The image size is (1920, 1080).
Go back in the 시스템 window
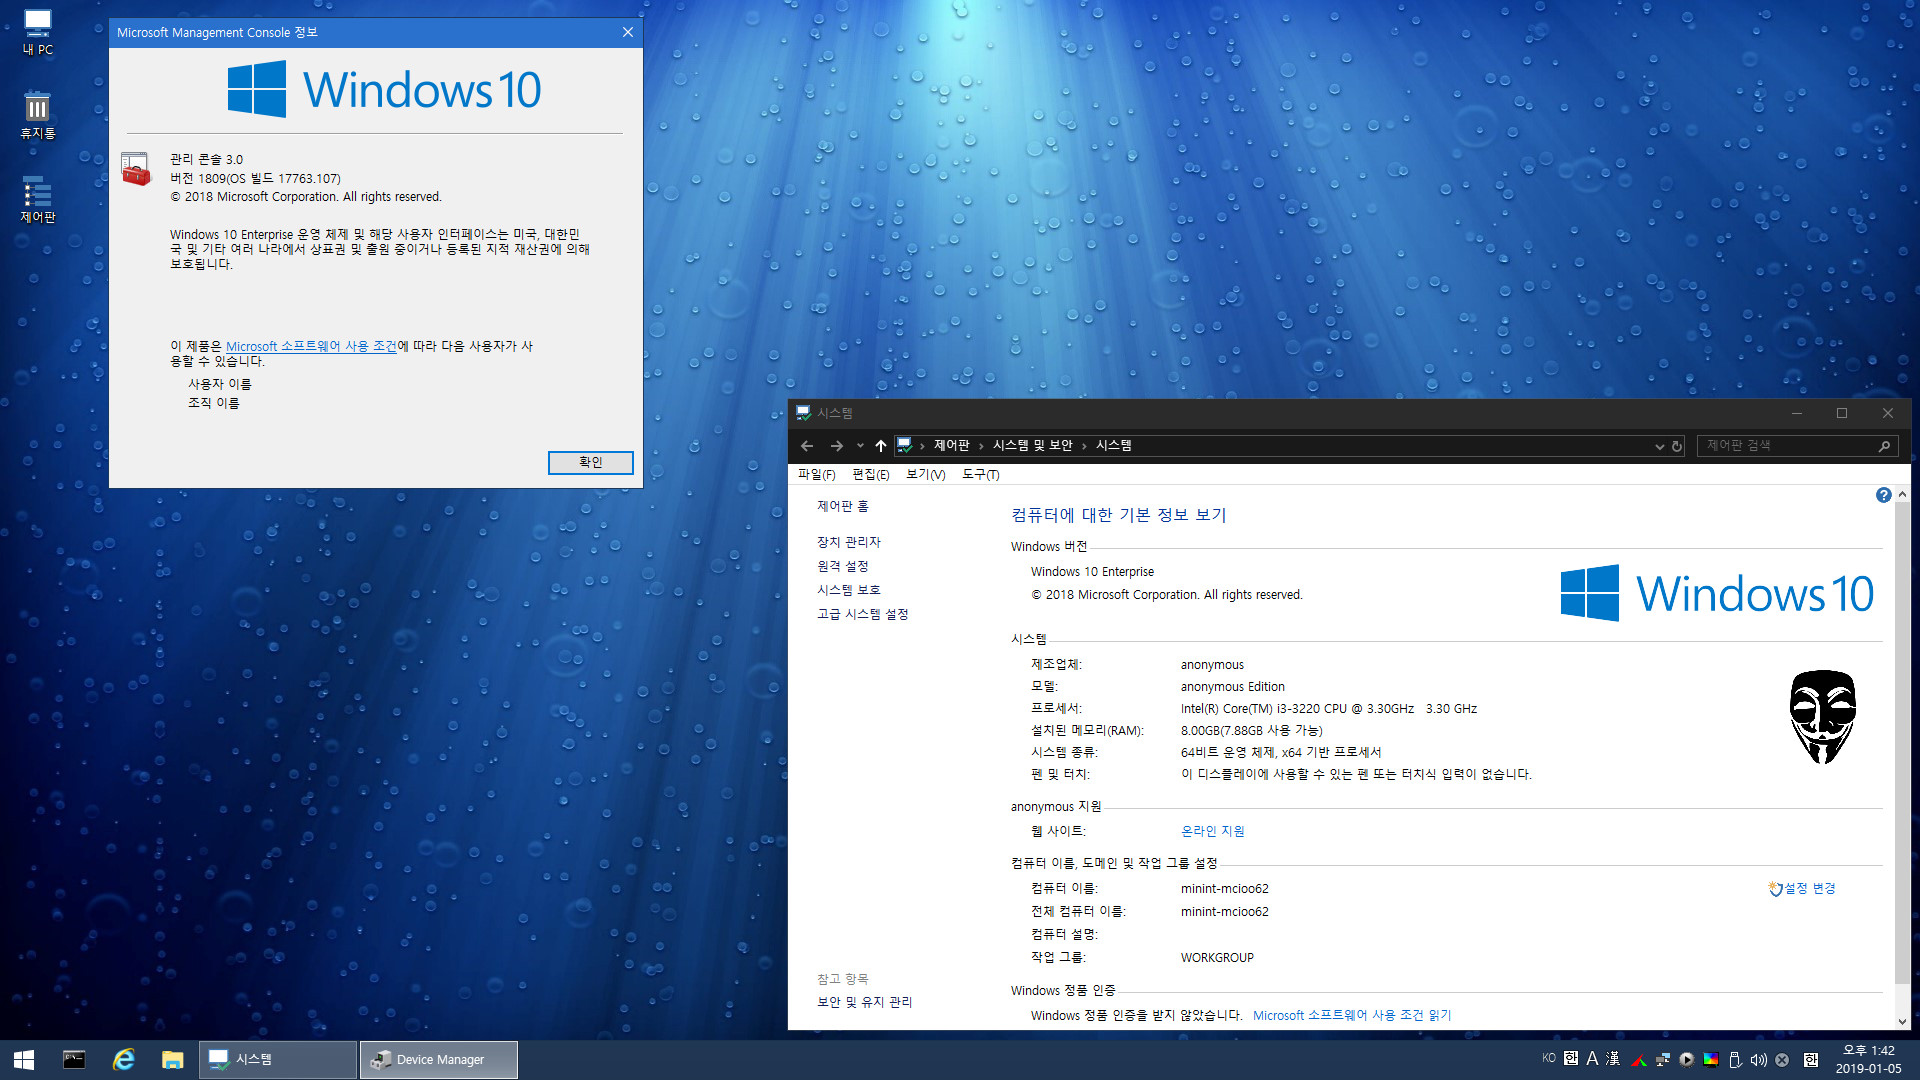click(807, 446)
